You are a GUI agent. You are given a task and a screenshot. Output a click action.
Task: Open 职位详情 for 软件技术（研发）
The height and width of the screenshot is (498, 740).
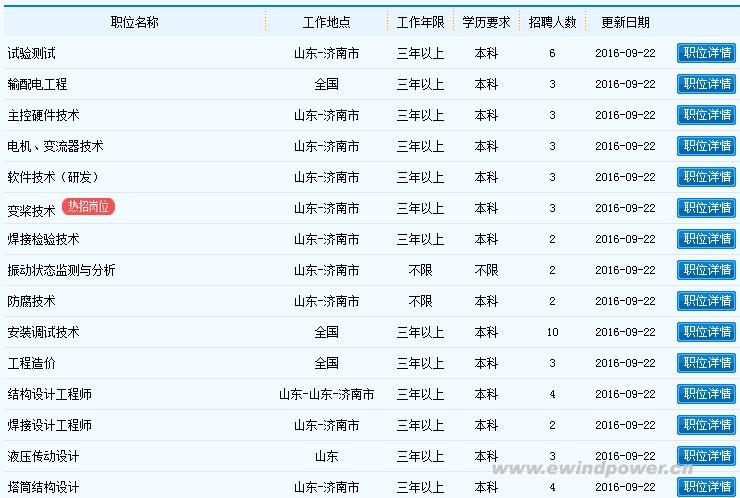(706, 177)
